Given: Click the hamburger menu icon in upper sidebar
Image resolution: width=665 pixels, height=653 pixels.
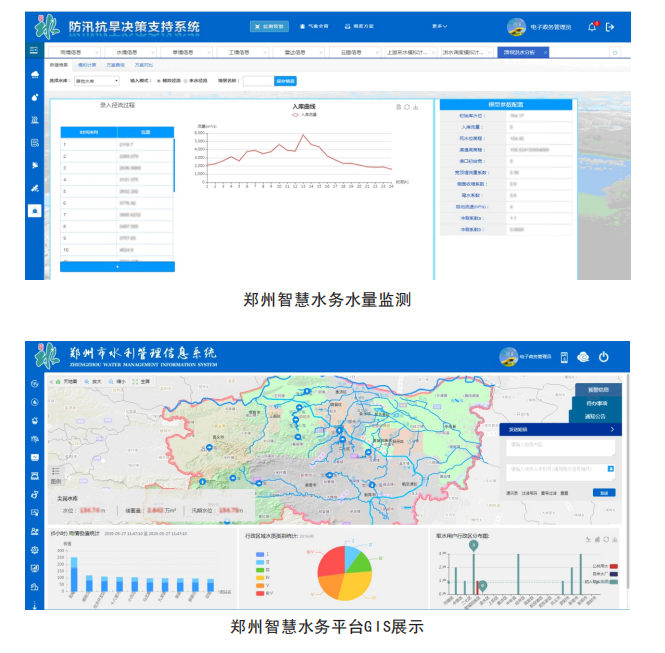Looking at the screenshot, I should tap(35, 50).
